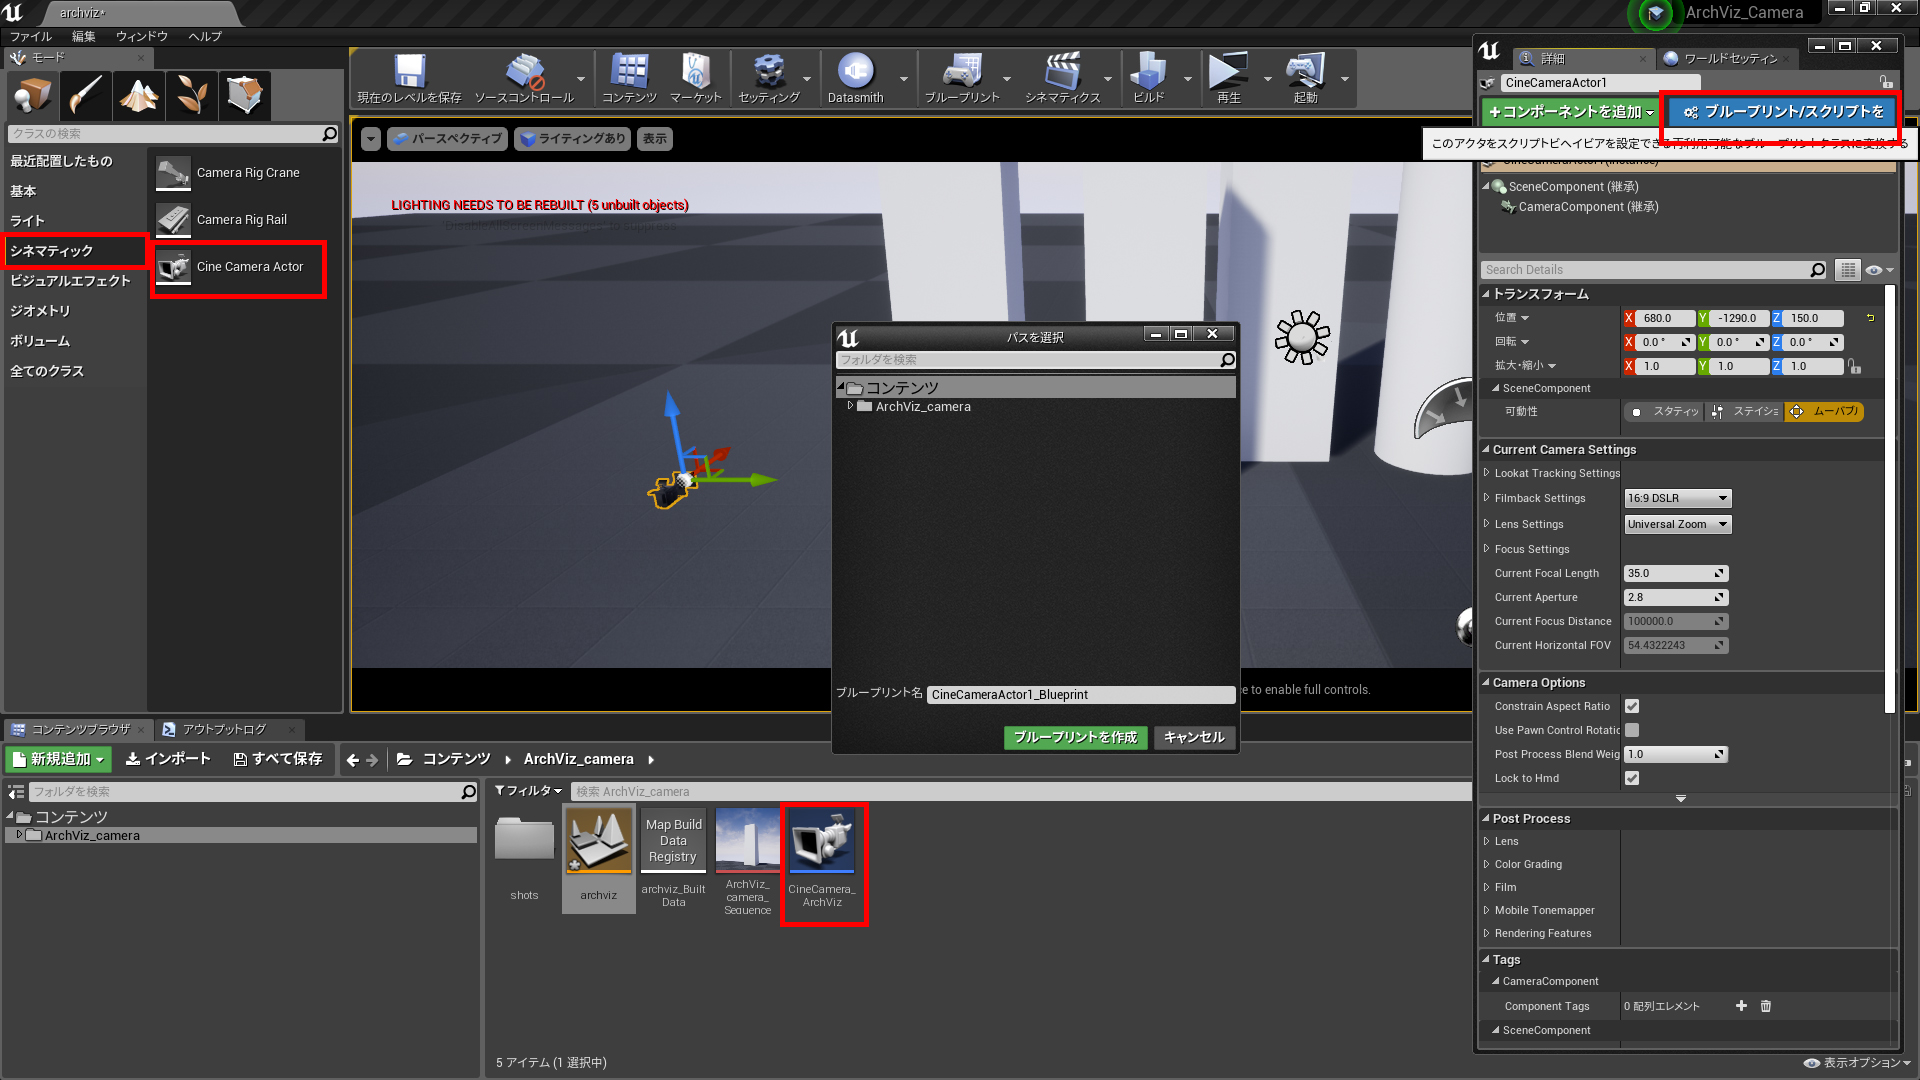The width and height of the screenshot is (1920, 1080).
Task: Select Geometry editing mode cube icon
Action: point(244,95)
